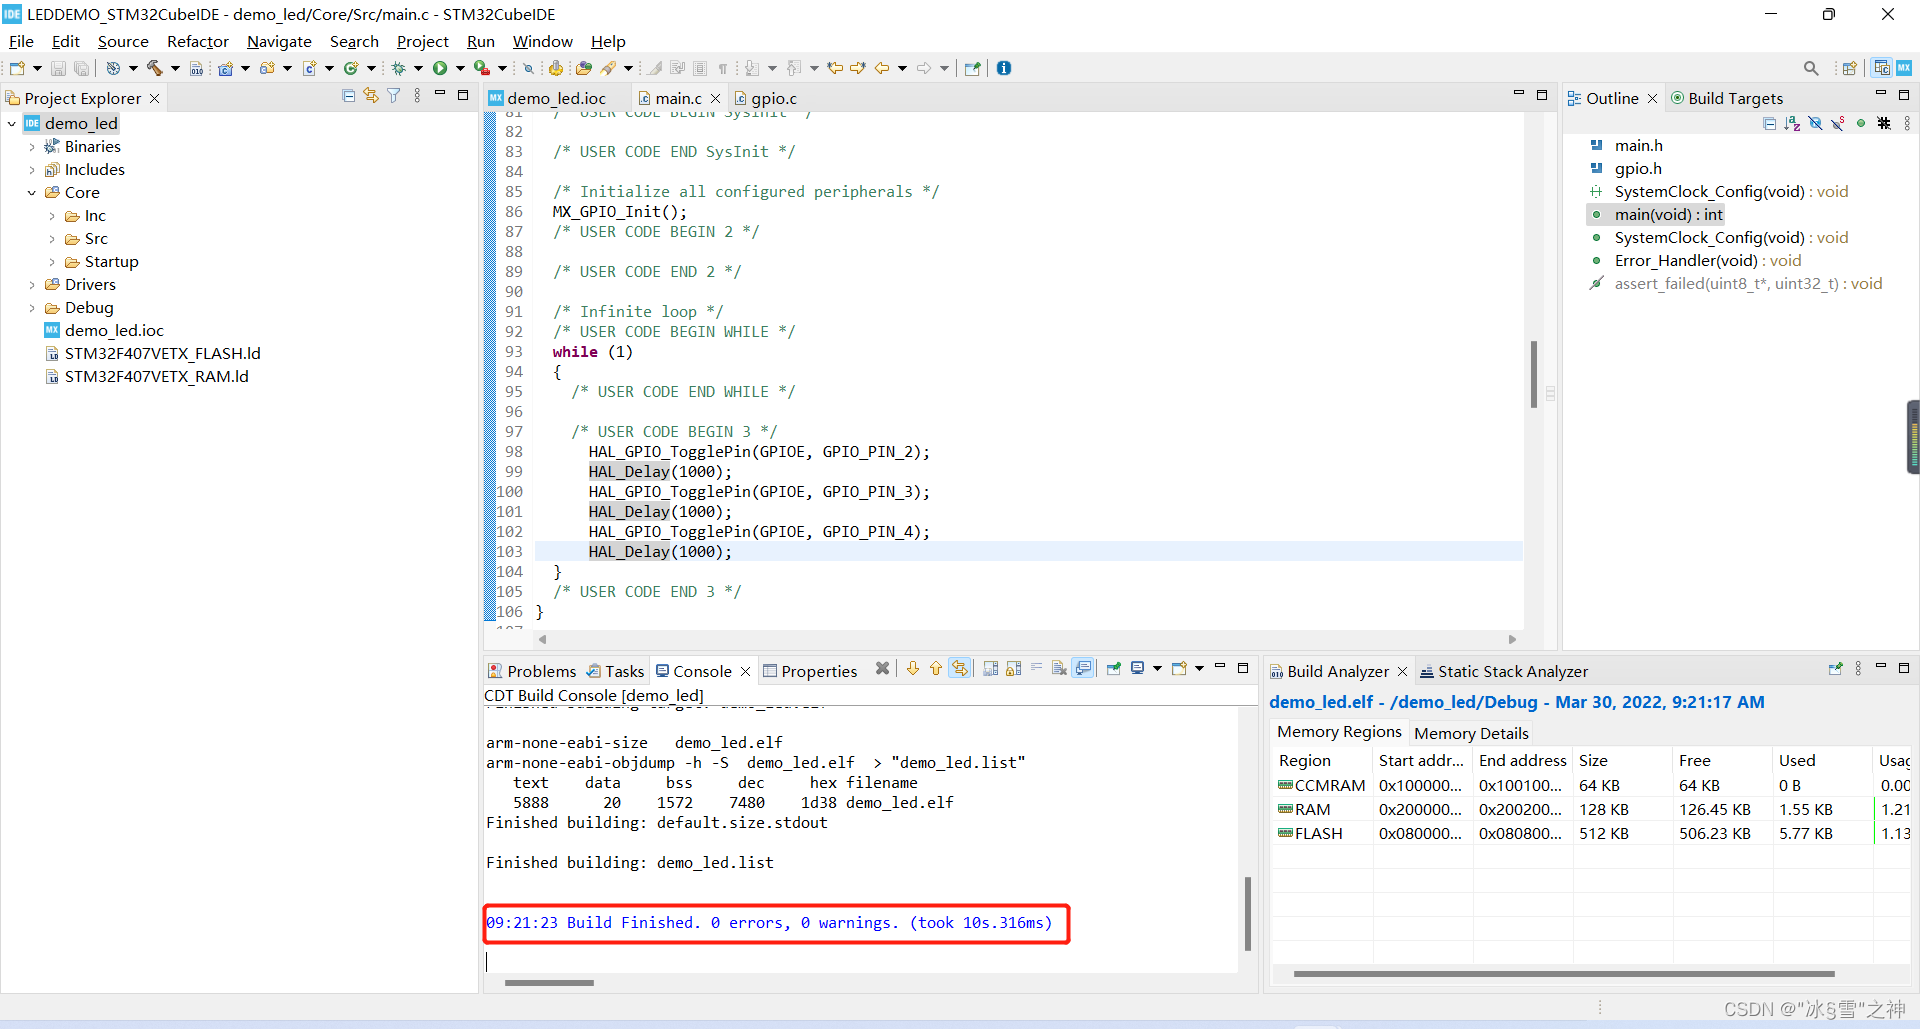Toggle Hide Non-Public Members green dot
The height and width of the screenshot is (1029, 1920).
[x=1861, y=123]
